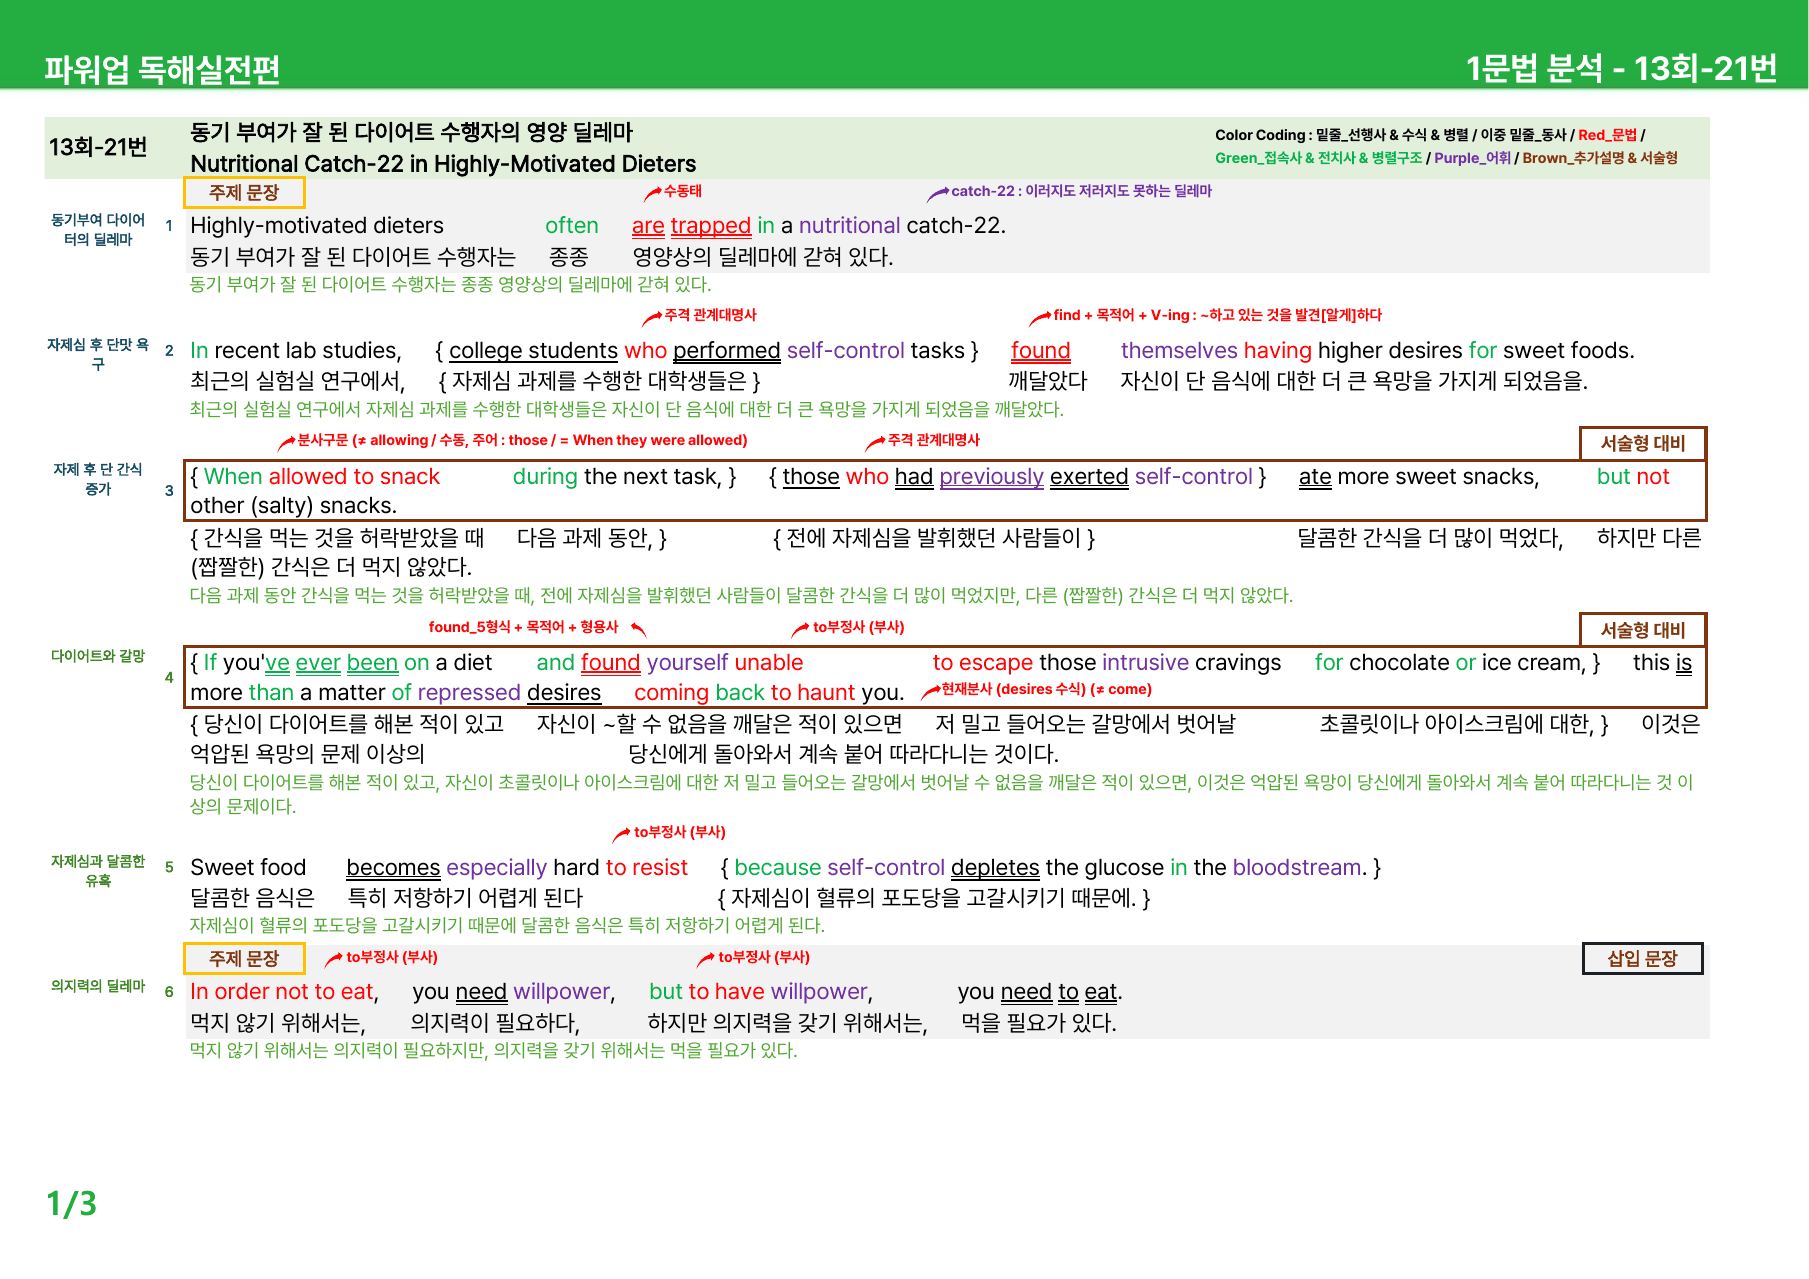Click the legend entry 'Green_접속사 & 전치사 & 병렬구조'
Viewport: 1809px width, 1279px height.
1318,158
